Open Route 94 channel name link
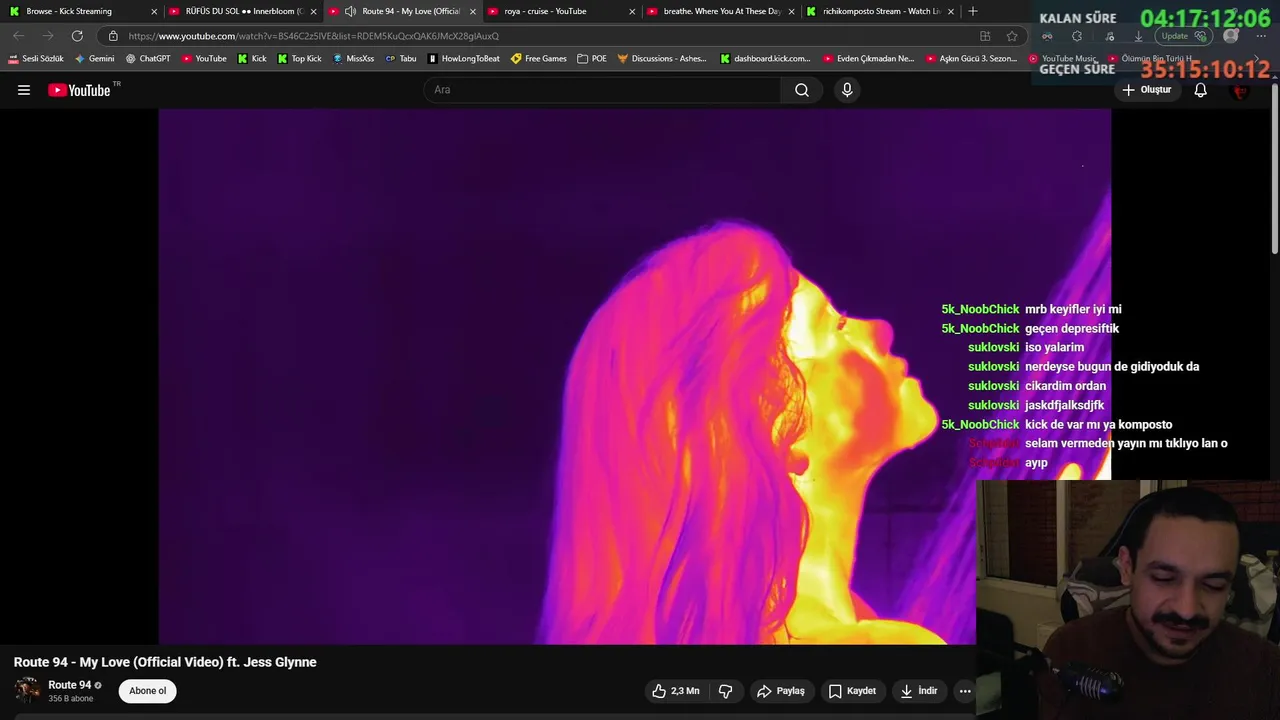 click(x=70, y=685)
